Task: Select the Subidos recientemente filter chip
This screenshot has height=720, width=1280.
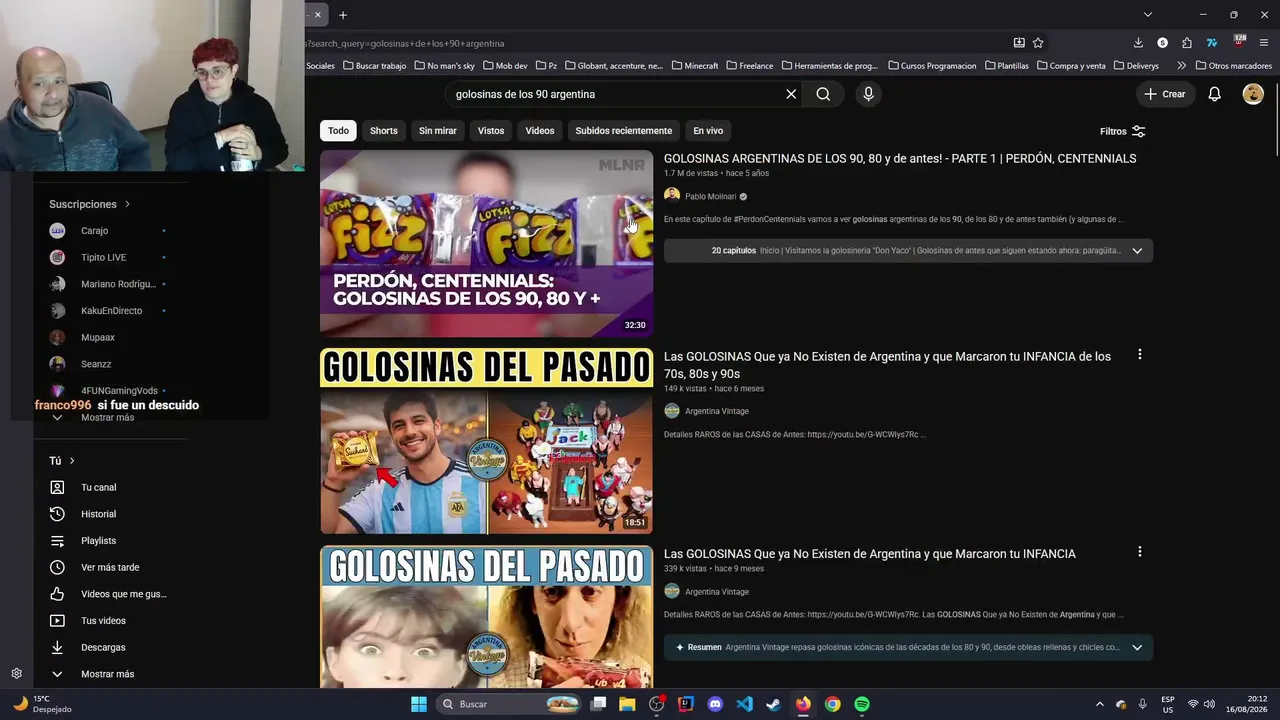Action: tap(624, 131)
